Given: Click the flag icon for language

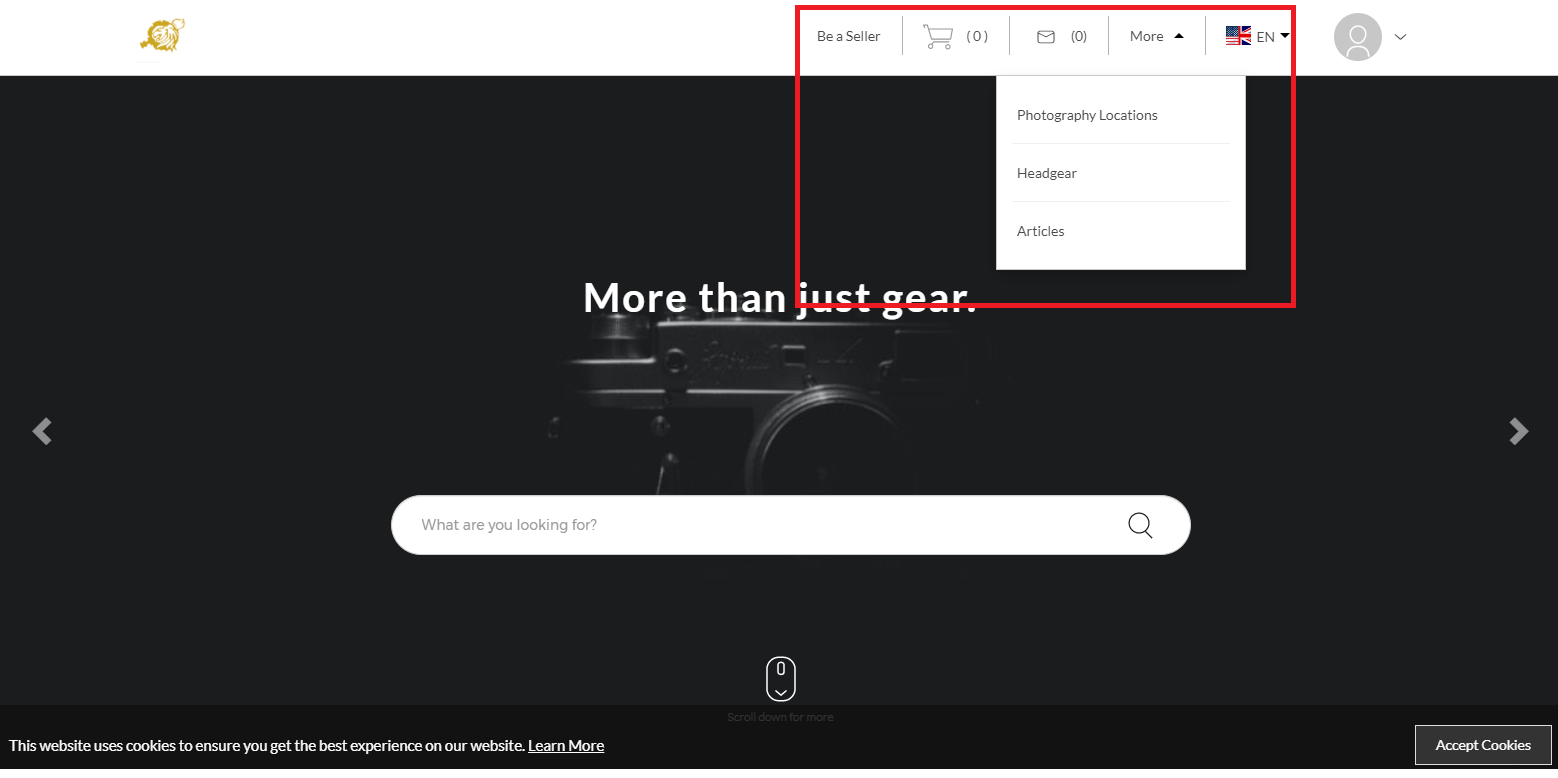Looking at the screenshot, I should click(x=1238, y=36).
